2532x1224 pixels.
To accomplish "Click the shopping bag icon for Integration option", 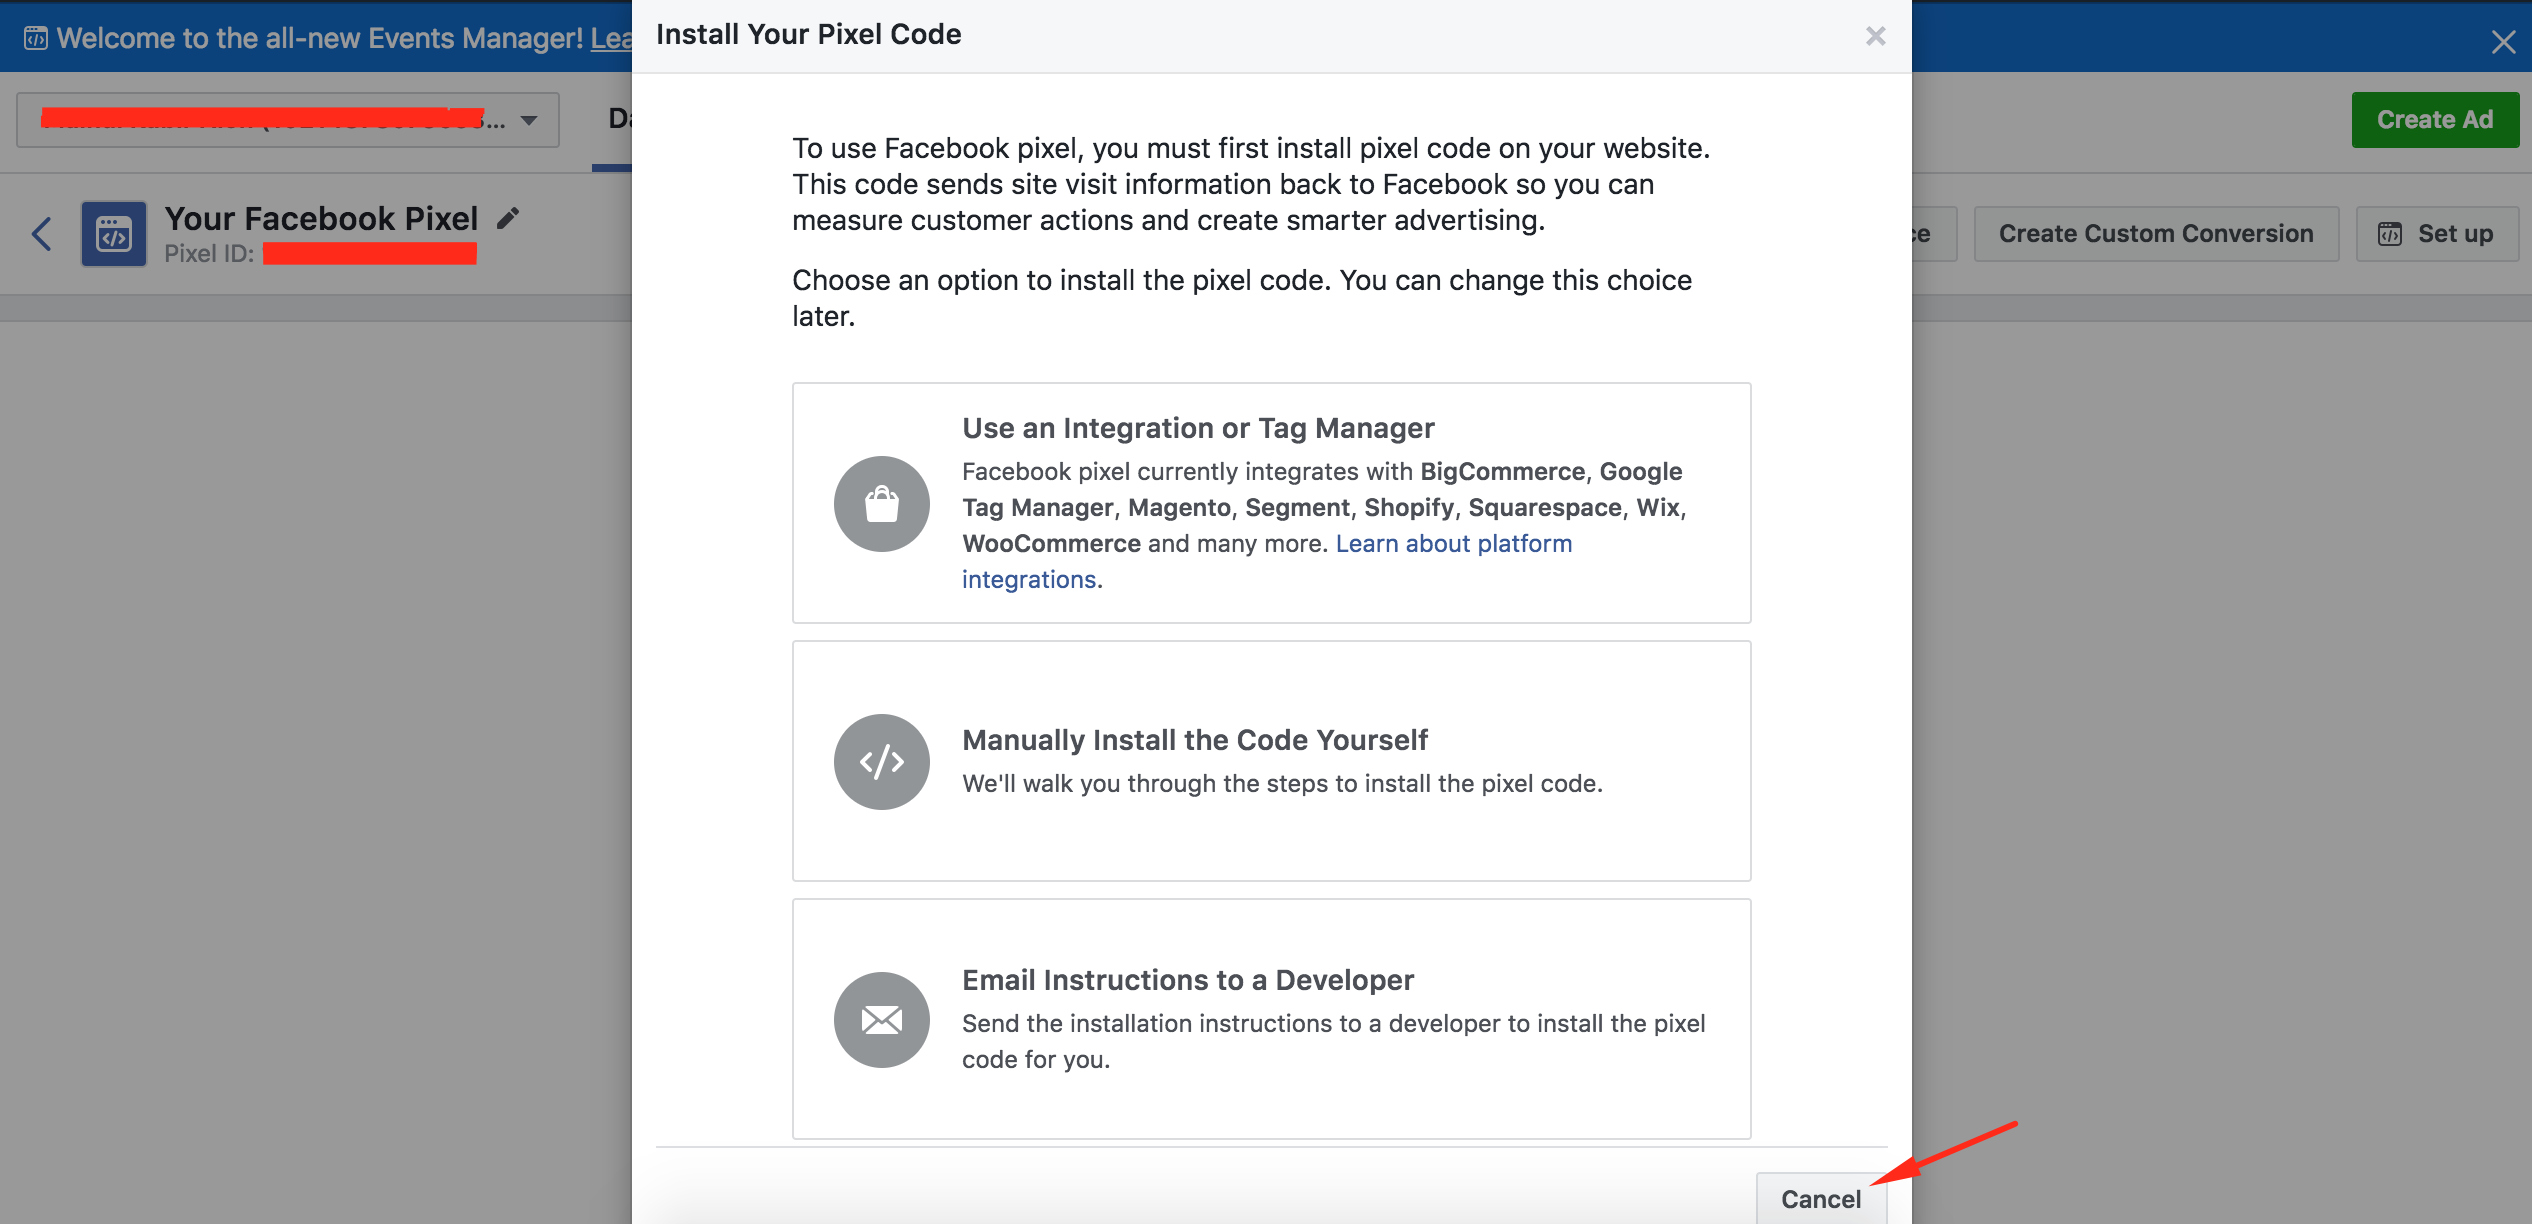I will click(x=883, y=502).
